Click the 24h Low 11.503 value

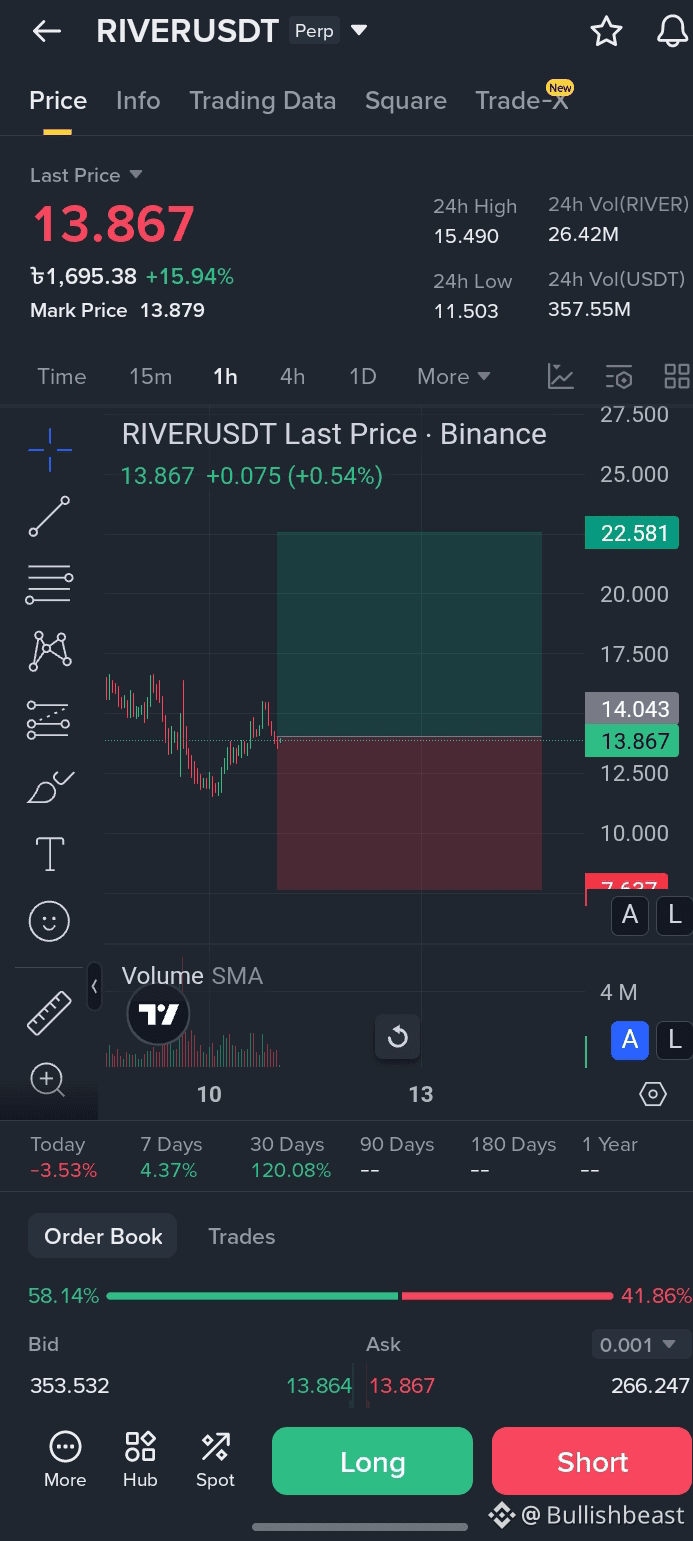466,311
